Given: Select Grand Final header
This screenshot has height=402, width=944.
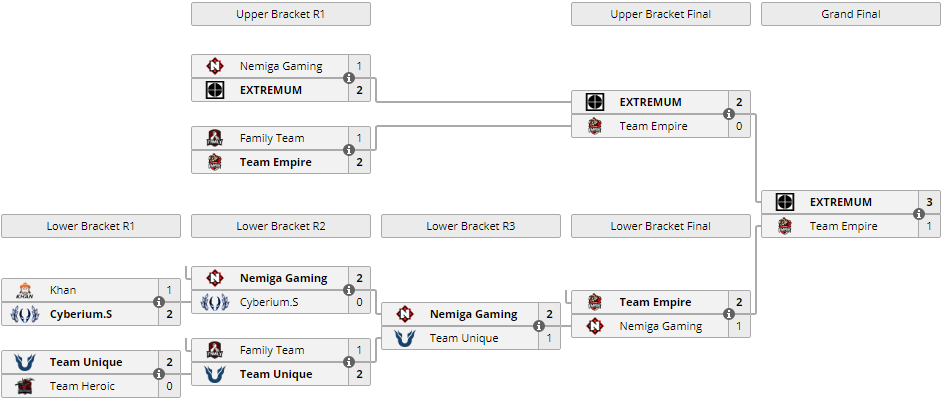Looking at the screenshot, I should (851, 14).
